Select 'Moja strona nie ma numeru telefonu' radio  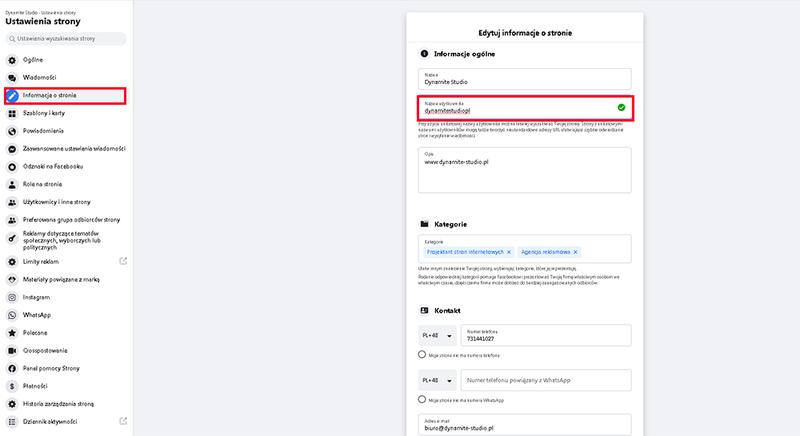click(422, 355)
